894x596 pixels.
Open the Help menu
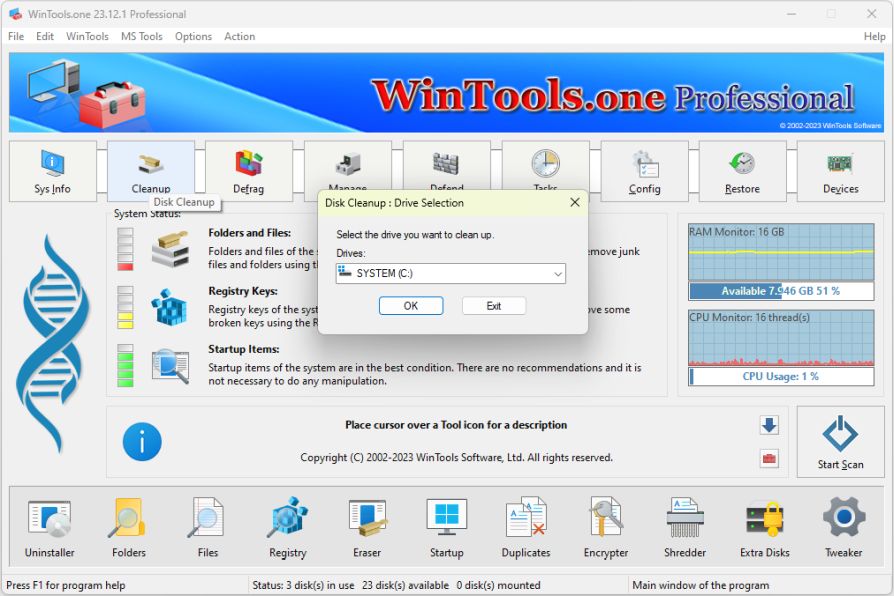click(x=874, y=37)
